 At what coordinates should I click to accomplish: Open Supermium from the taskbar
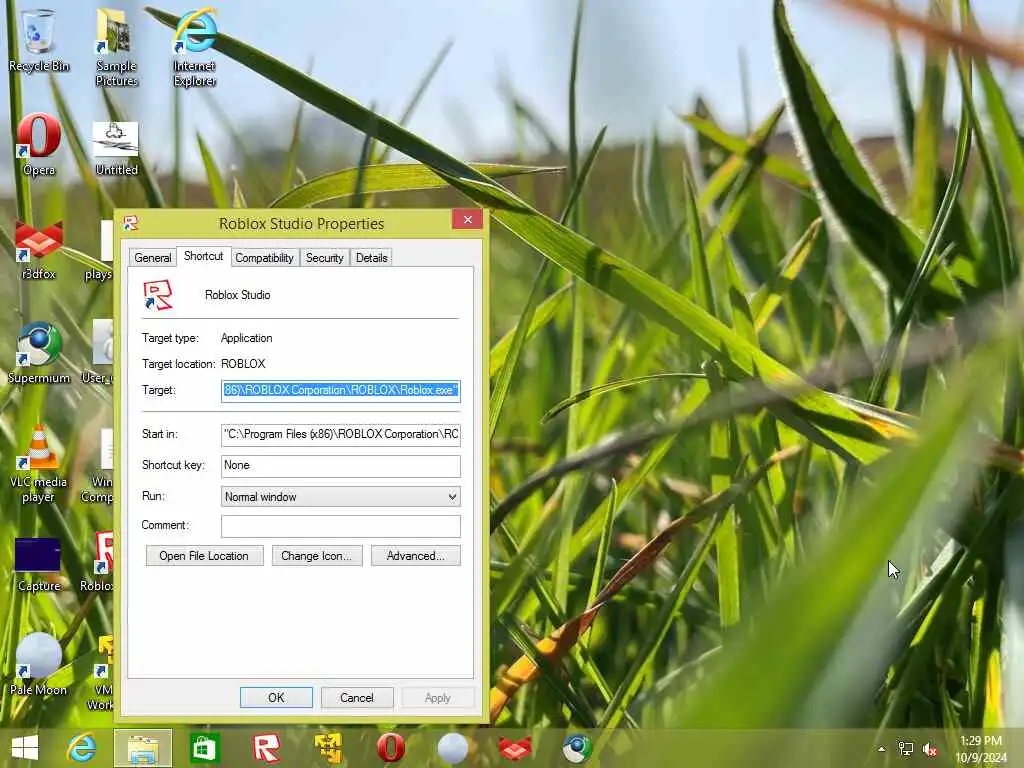tap(577, 748)
